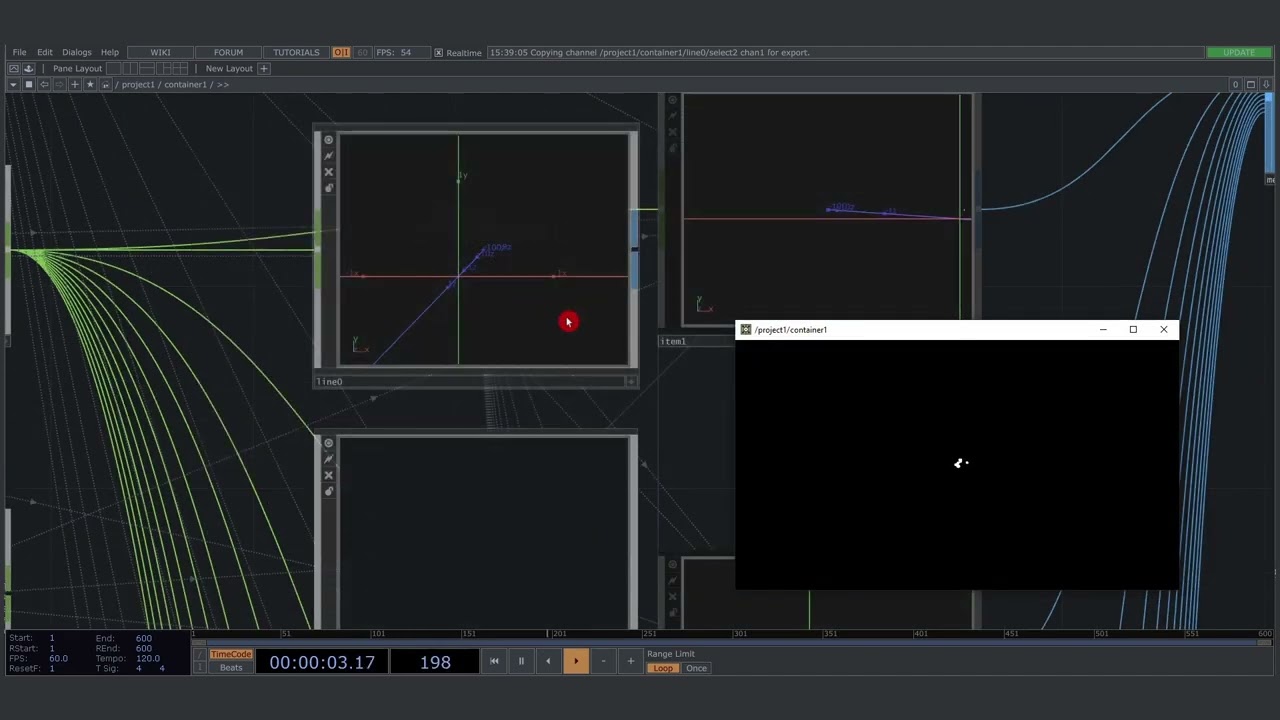Toggle the X flag on line0 node
The image size is (1280, 720).
point(328,172)
